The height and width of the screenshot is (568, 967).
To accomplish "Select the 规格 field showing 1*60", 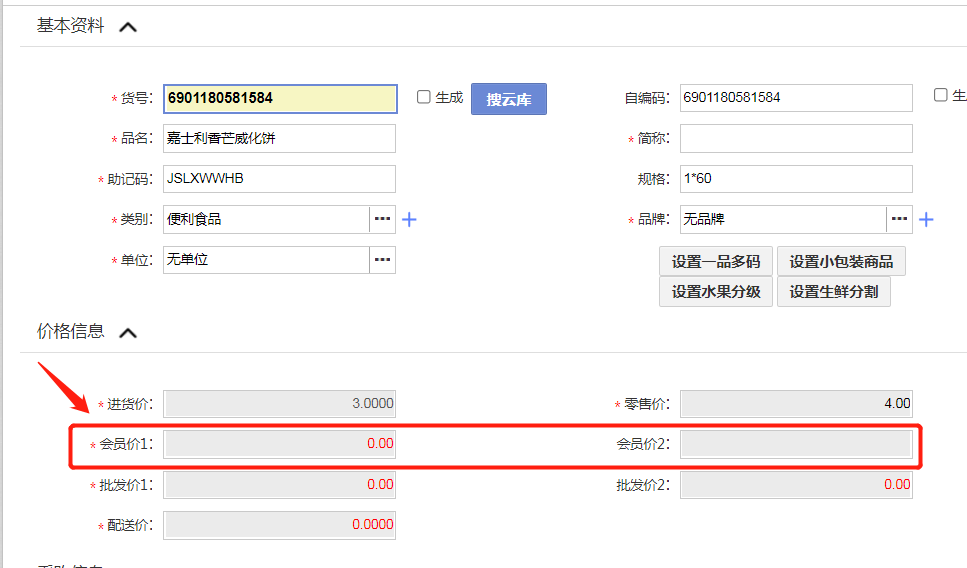I will click(x=796, y=179).
